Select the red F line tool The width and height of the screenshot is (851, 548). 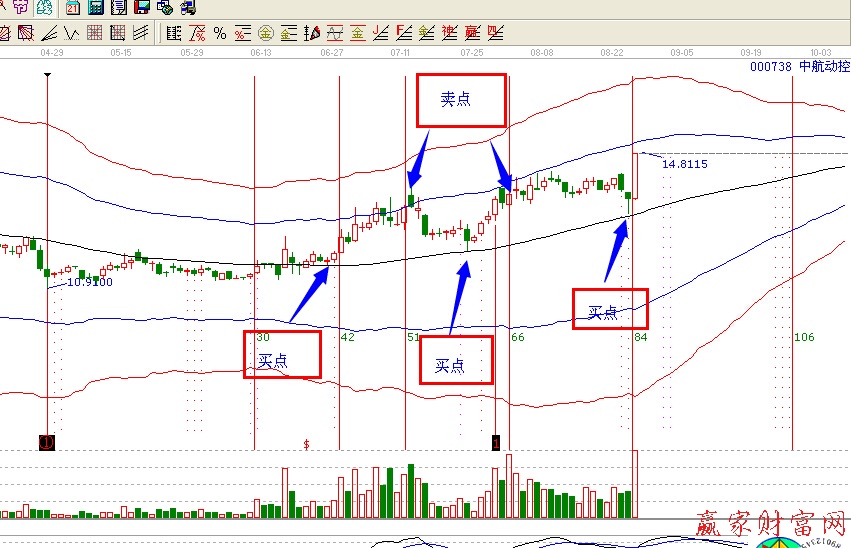(403, 33)
